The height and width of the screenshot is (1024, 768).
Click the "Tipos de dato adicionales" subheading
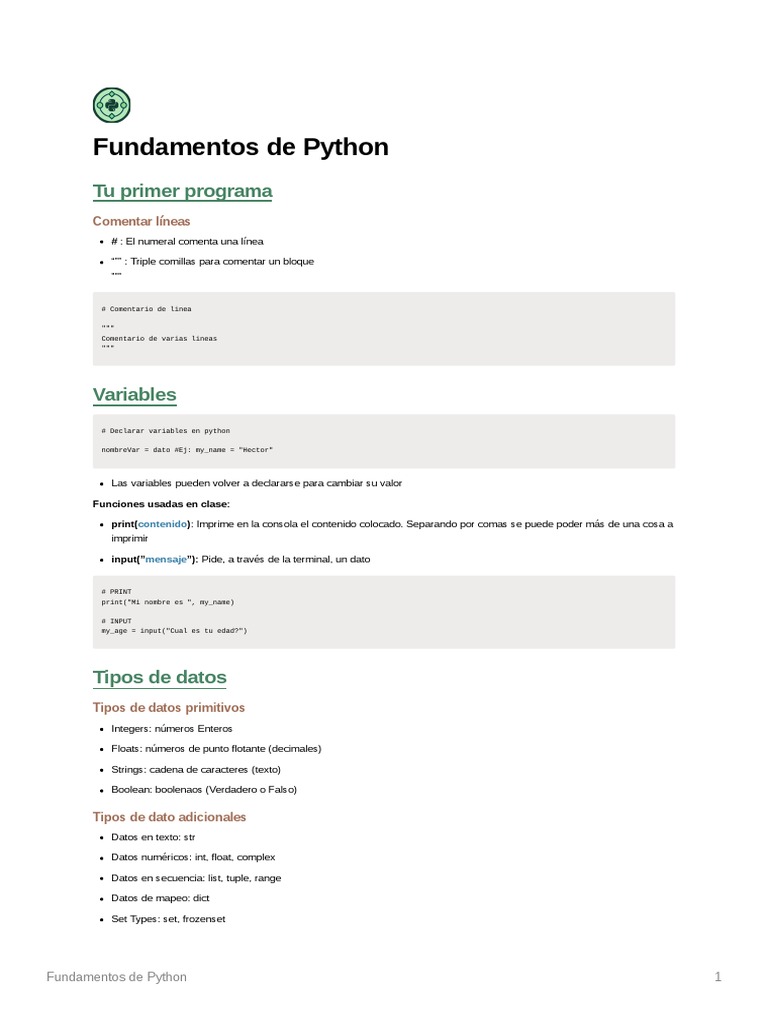[x=169, y=817]
